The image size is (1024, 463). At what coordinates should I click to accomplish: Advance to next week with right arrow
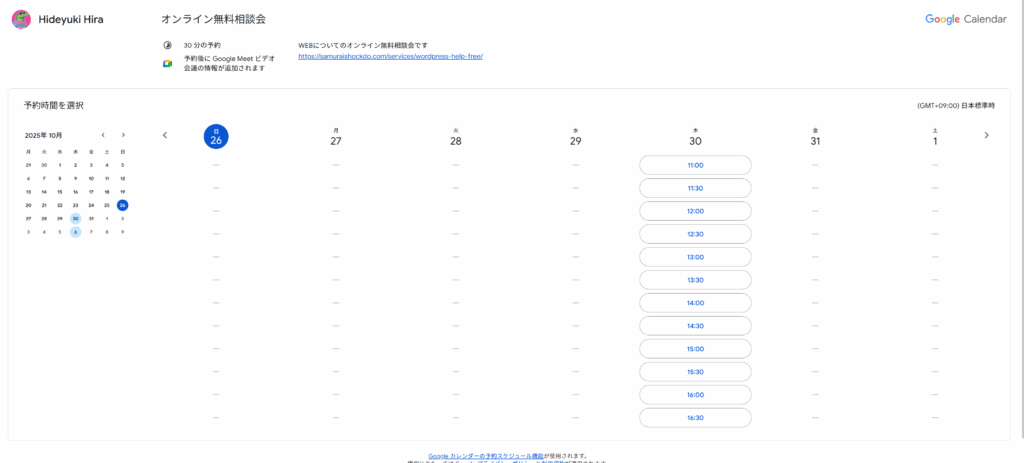pos(986,135)
